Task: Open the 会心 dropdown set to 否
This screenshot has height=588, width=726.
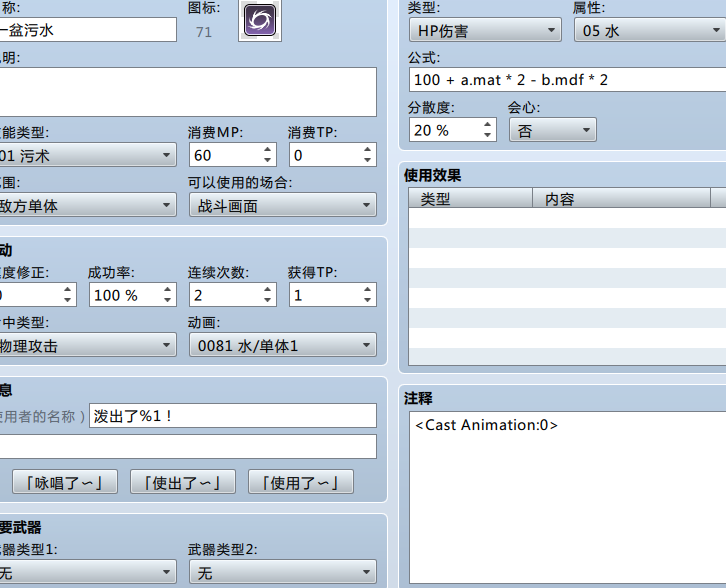Action: coord(553,130)
